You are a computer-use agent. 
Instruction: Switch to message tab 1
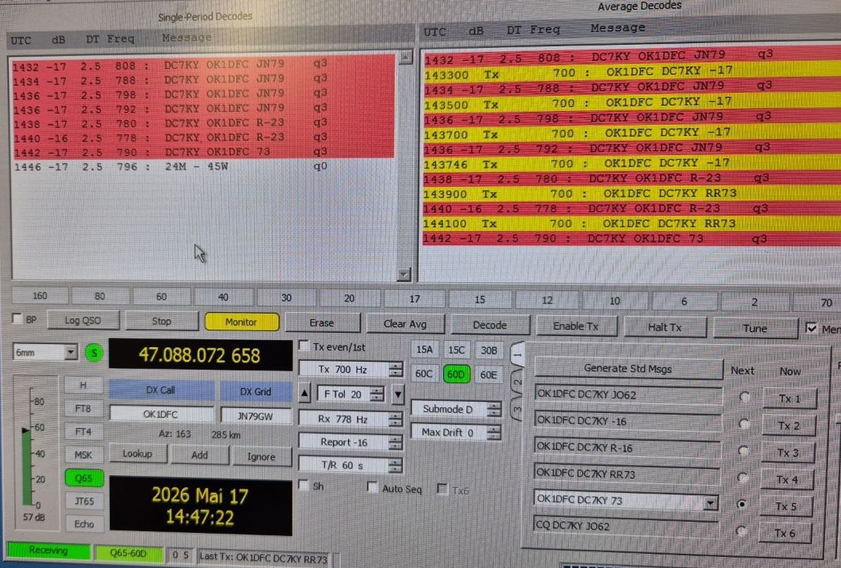point(518,355)
